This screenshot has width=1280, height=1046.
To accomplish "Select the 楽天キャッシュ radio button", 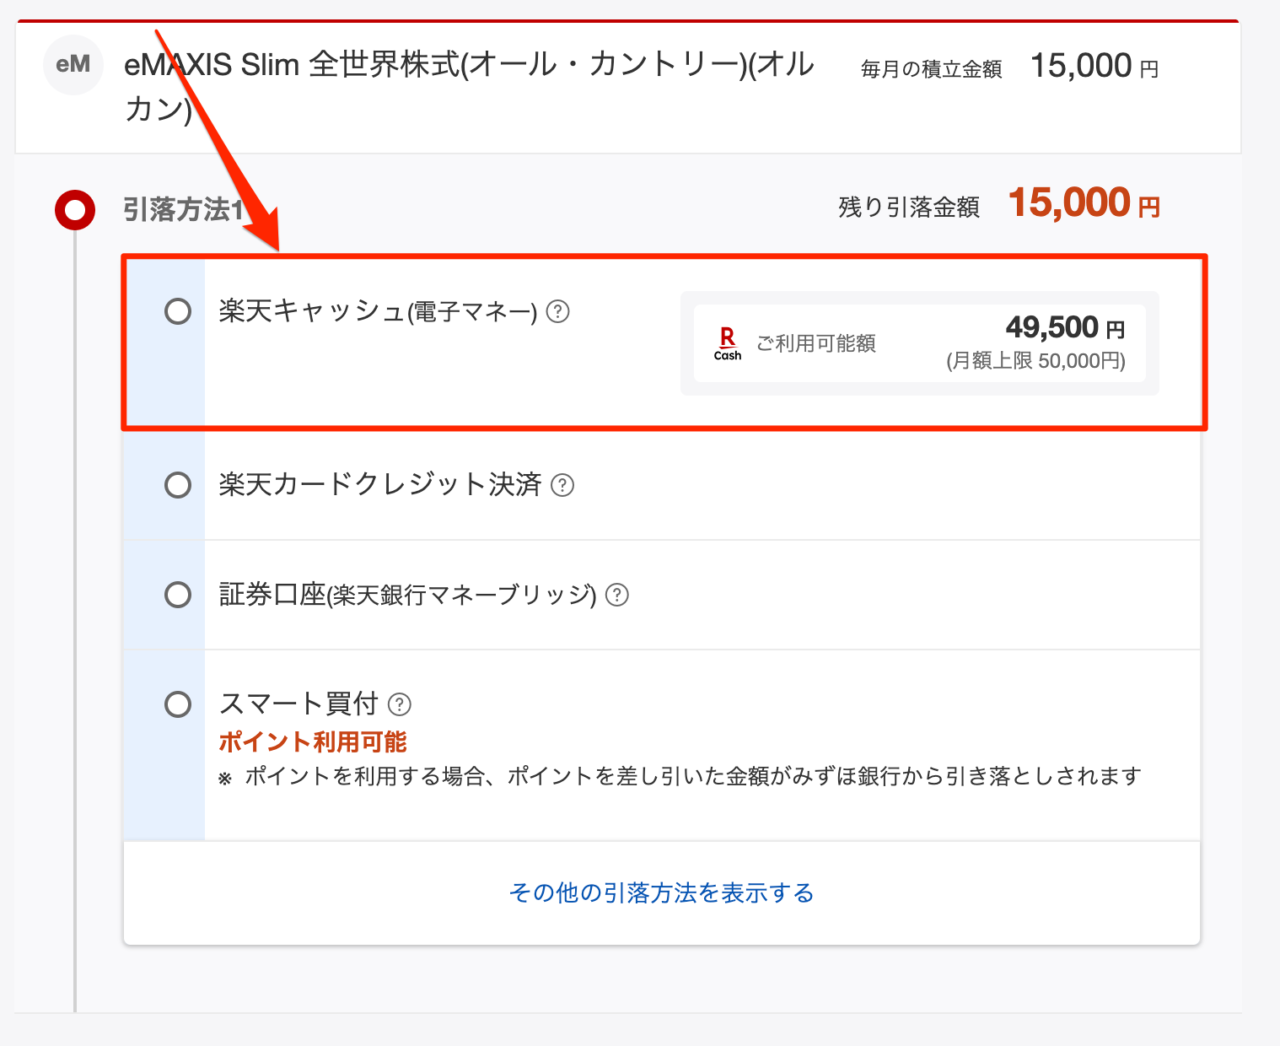I will pos(178,311).
